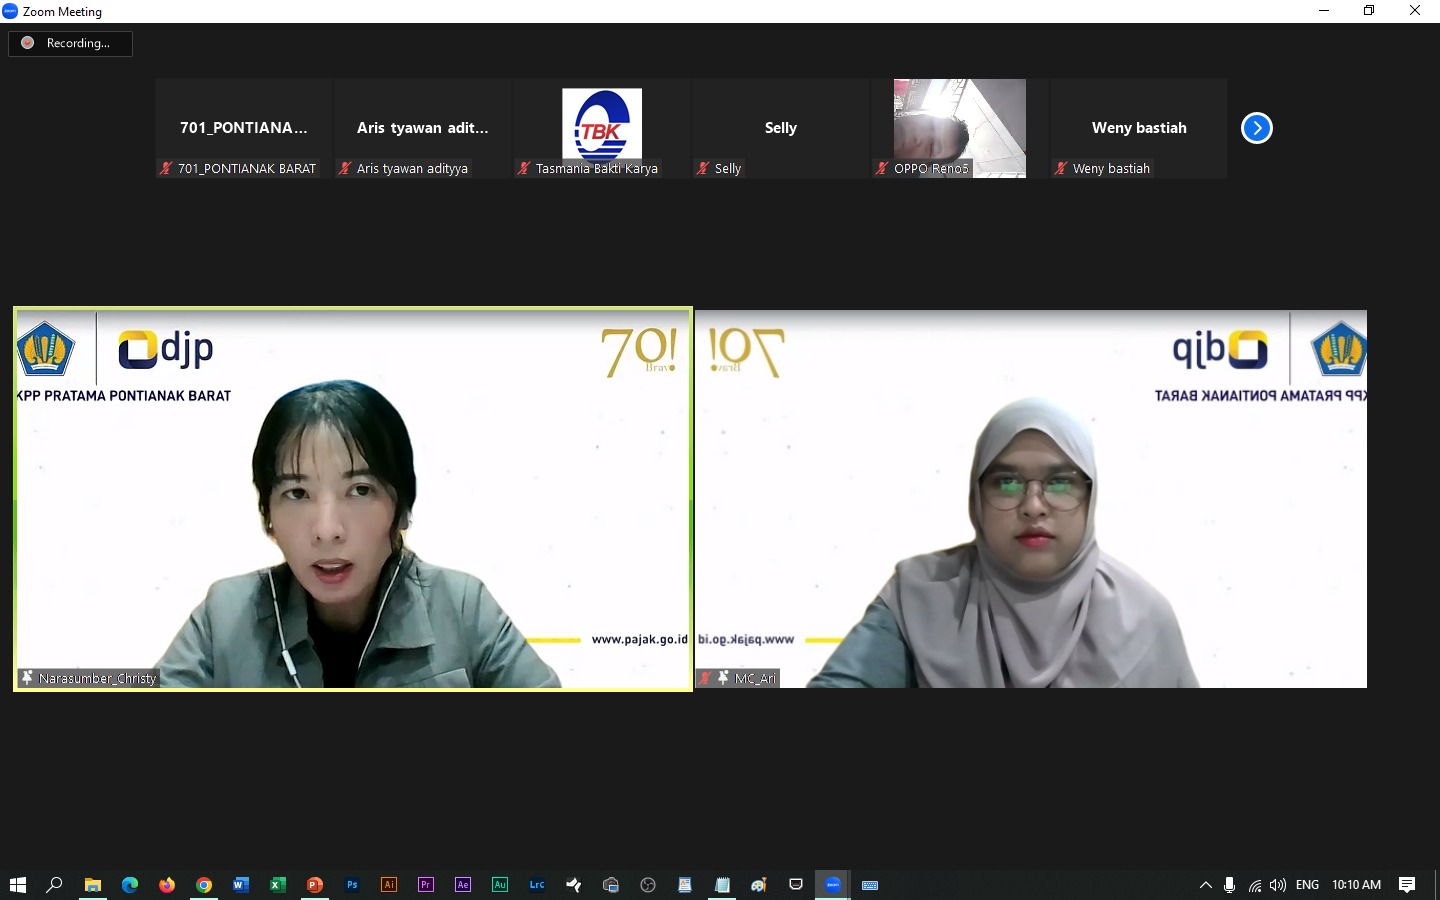Click the Tasmania Bakti Karya participant tile

(x=601, y=128)
